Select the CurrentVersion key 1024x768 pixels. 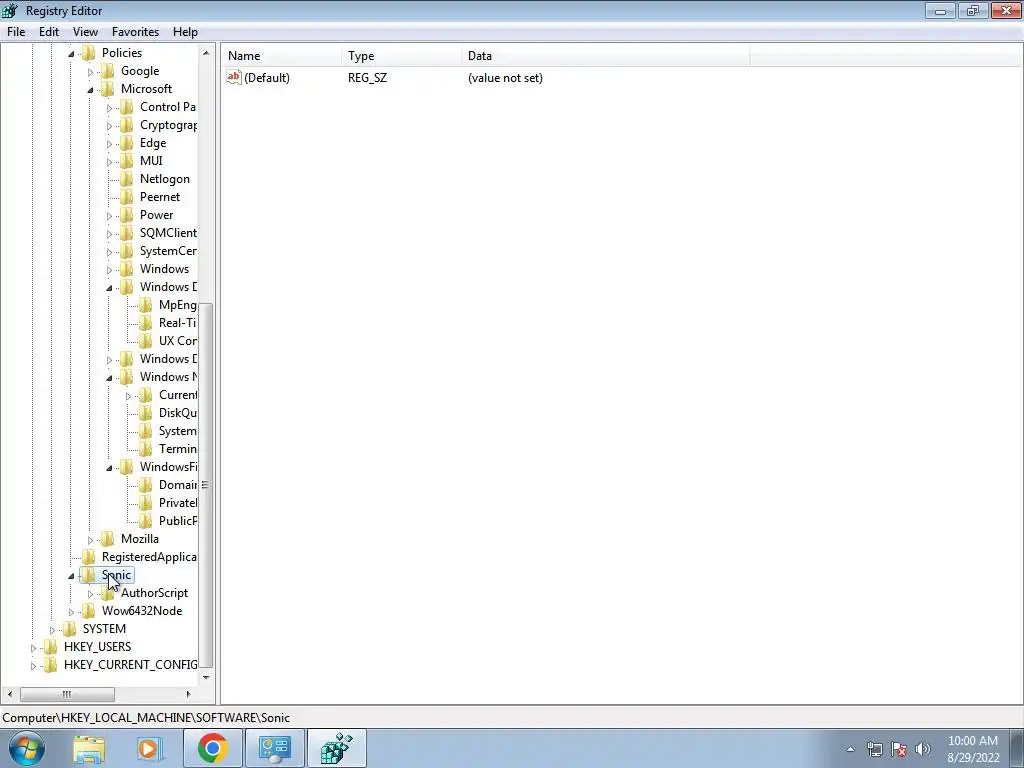178,395
